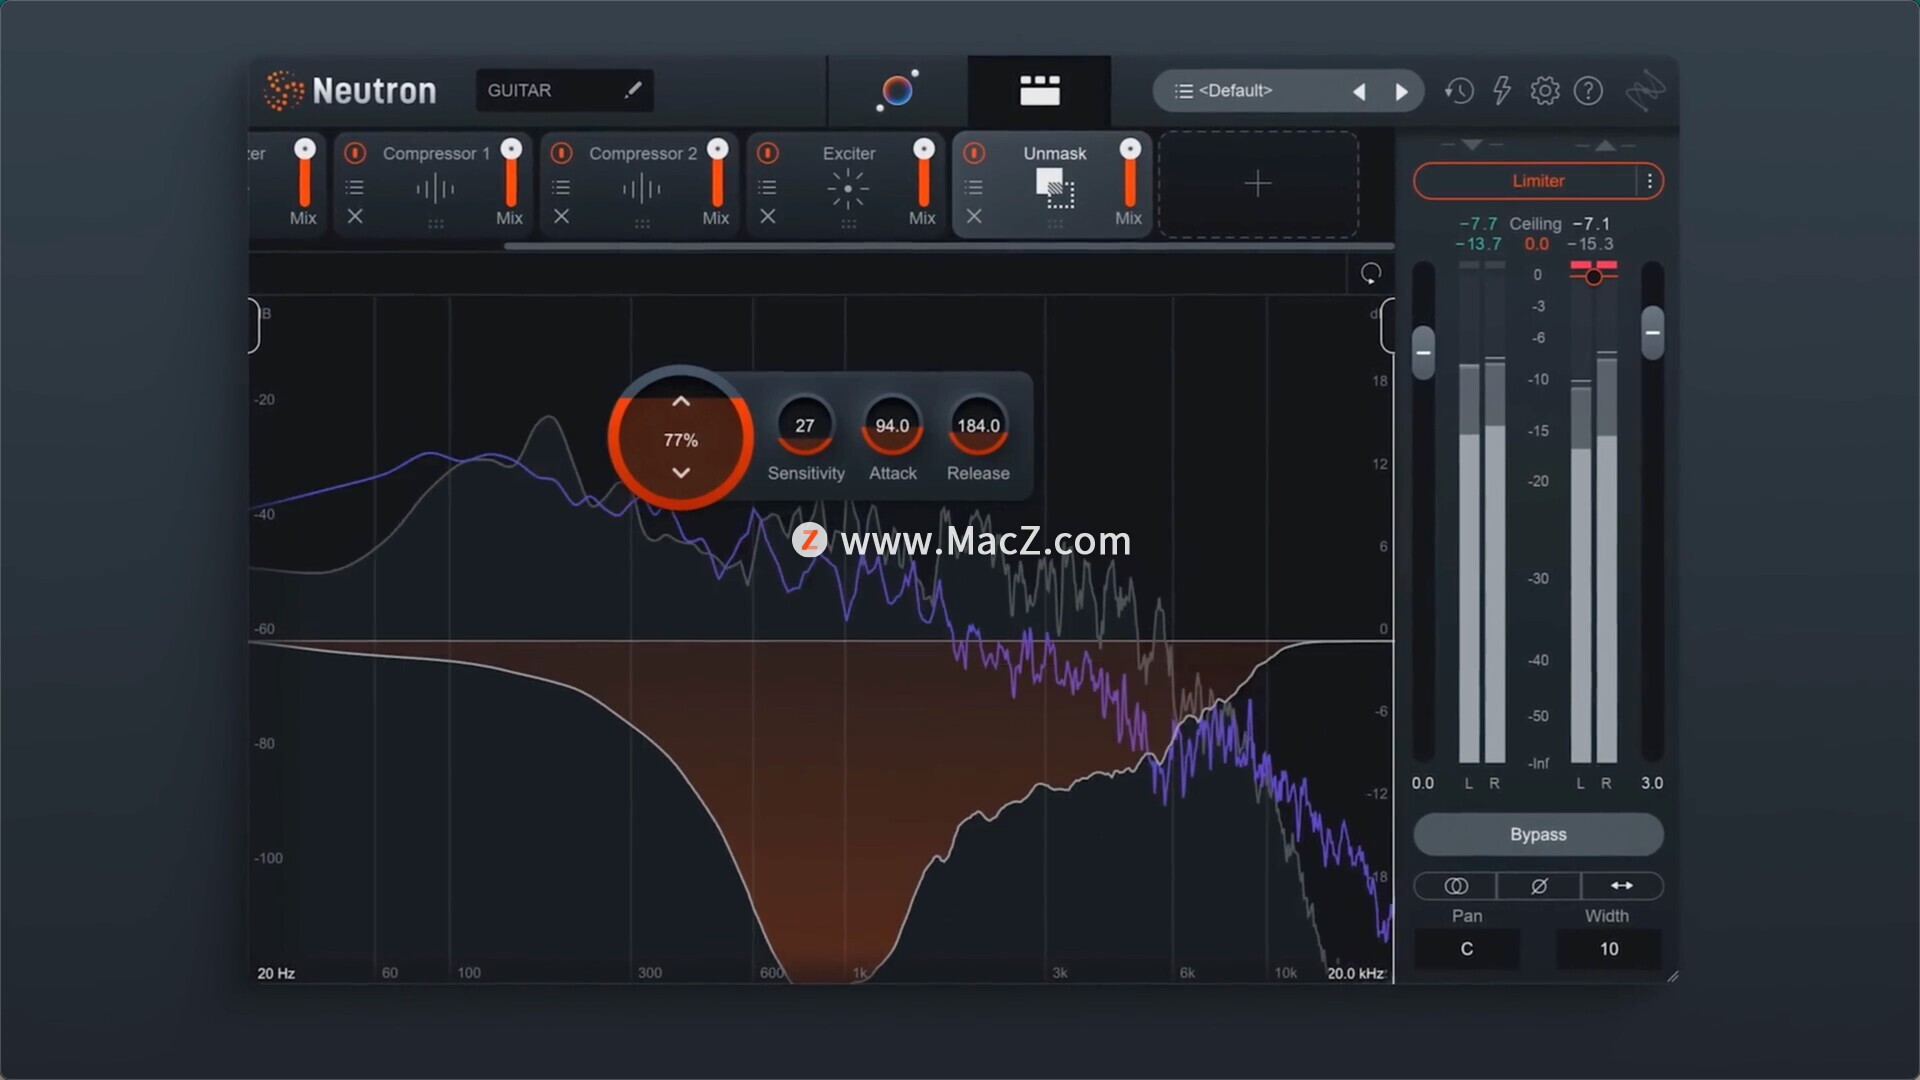
Task: Click the left spectrum scale bracket handle
Action: tap(254, 325)
